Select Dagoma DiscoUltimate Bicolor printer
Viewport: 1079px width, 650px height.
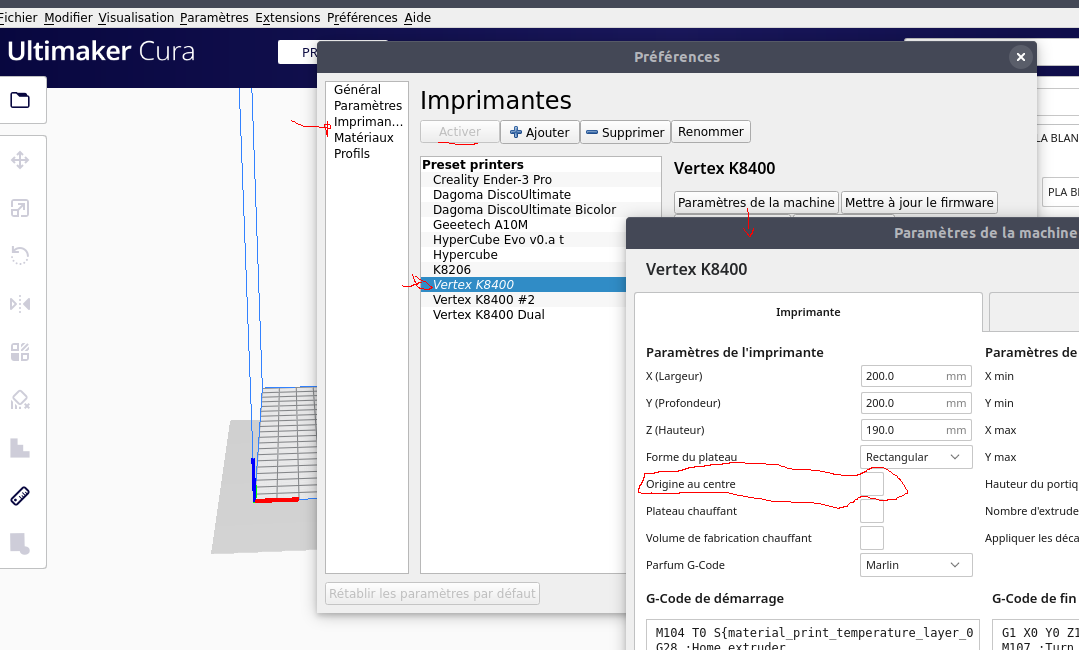click(x=541, y=210)
